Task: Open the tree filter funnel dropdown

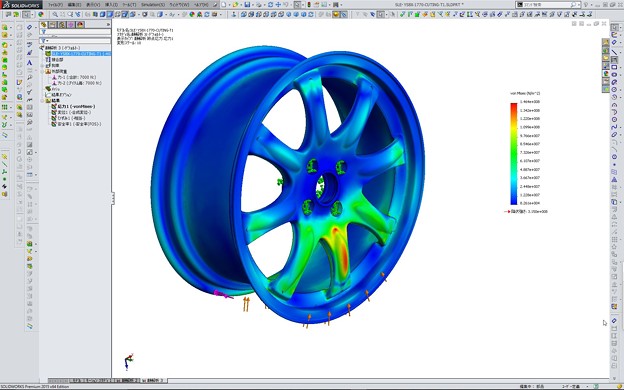Action: (x=44, y=41)
